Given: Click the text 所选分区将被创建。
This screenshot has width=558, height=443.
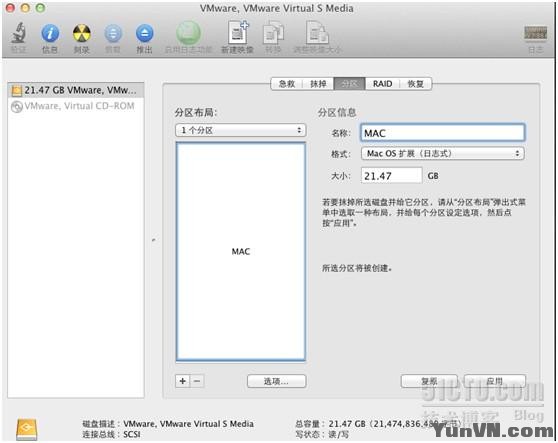Looking at the screenshot, I should pos(357,268).
